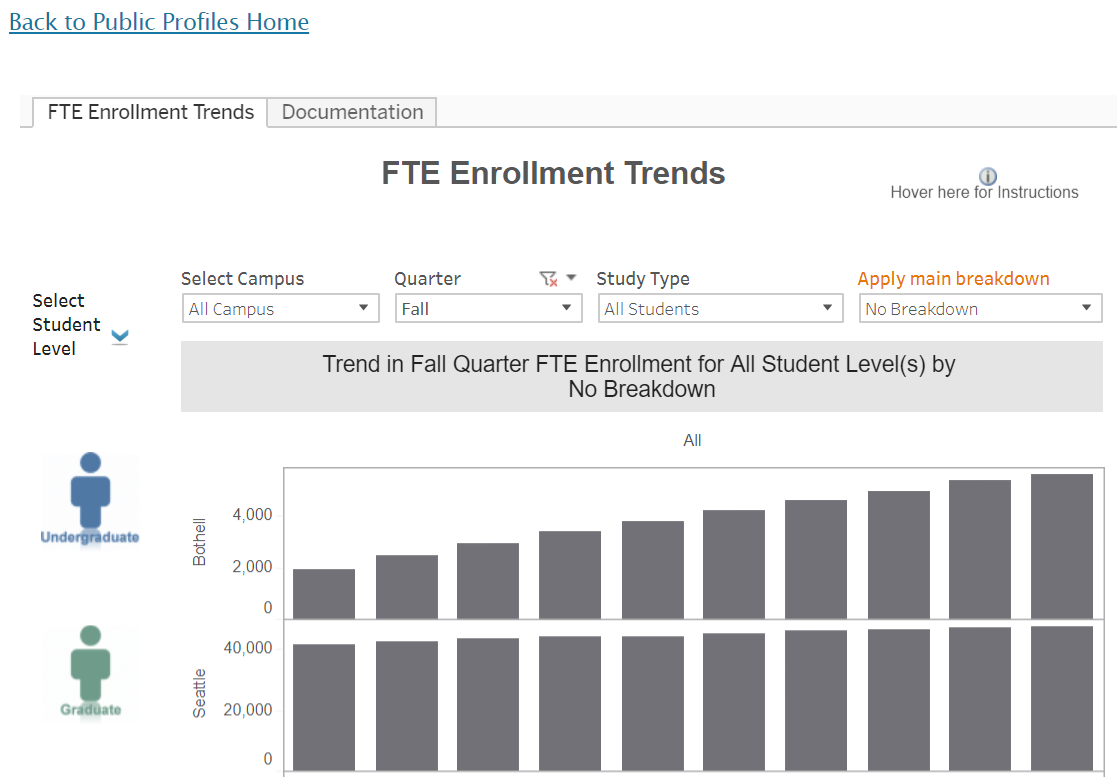The image size is (1117, 777).
Task: Clear the Quarter filter icon
Action: 548,278
